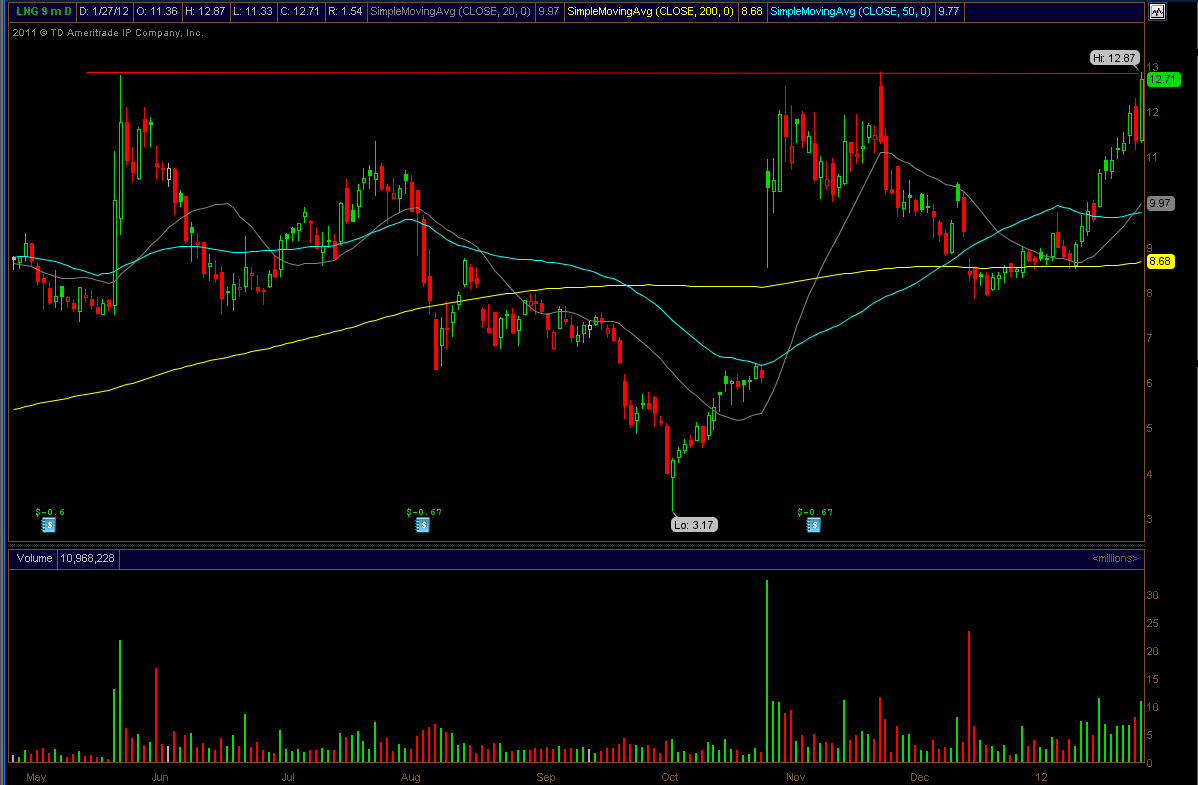Click the '<millions>' volume unit label

[1115, 559]
